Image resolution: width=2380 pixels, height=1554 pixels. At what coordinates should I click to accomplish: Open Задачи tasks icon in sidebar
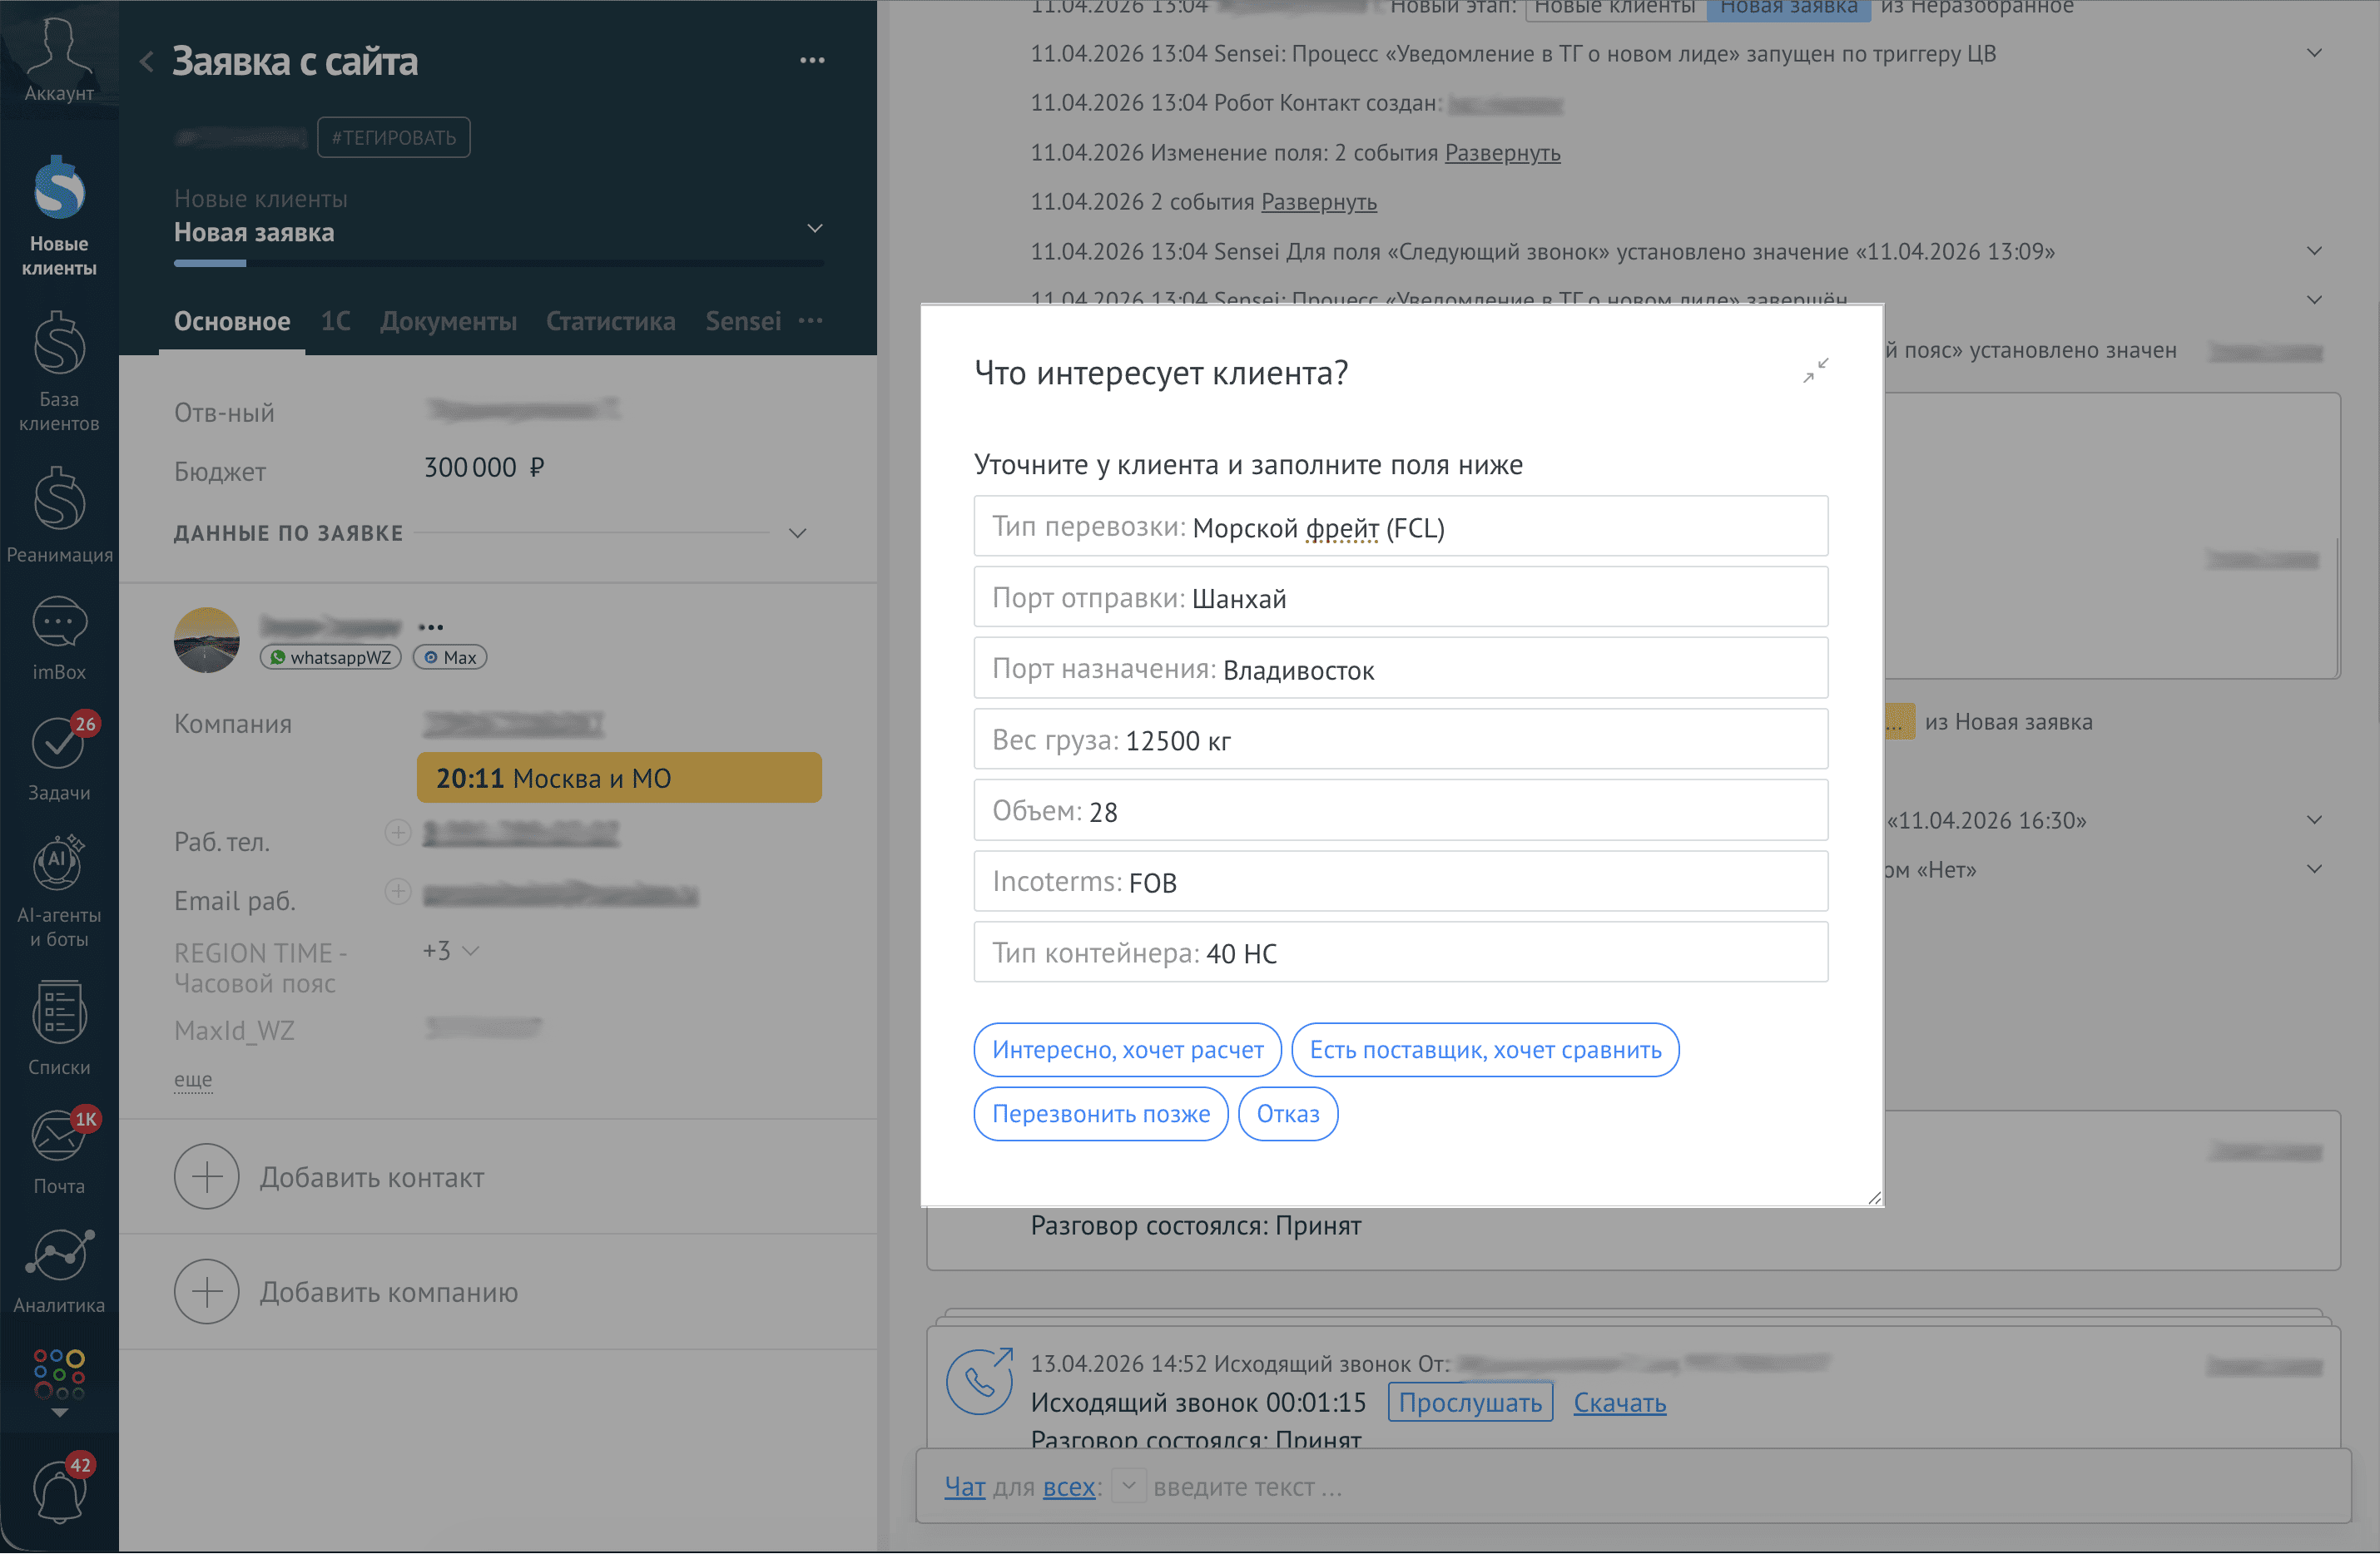point(59,758)
